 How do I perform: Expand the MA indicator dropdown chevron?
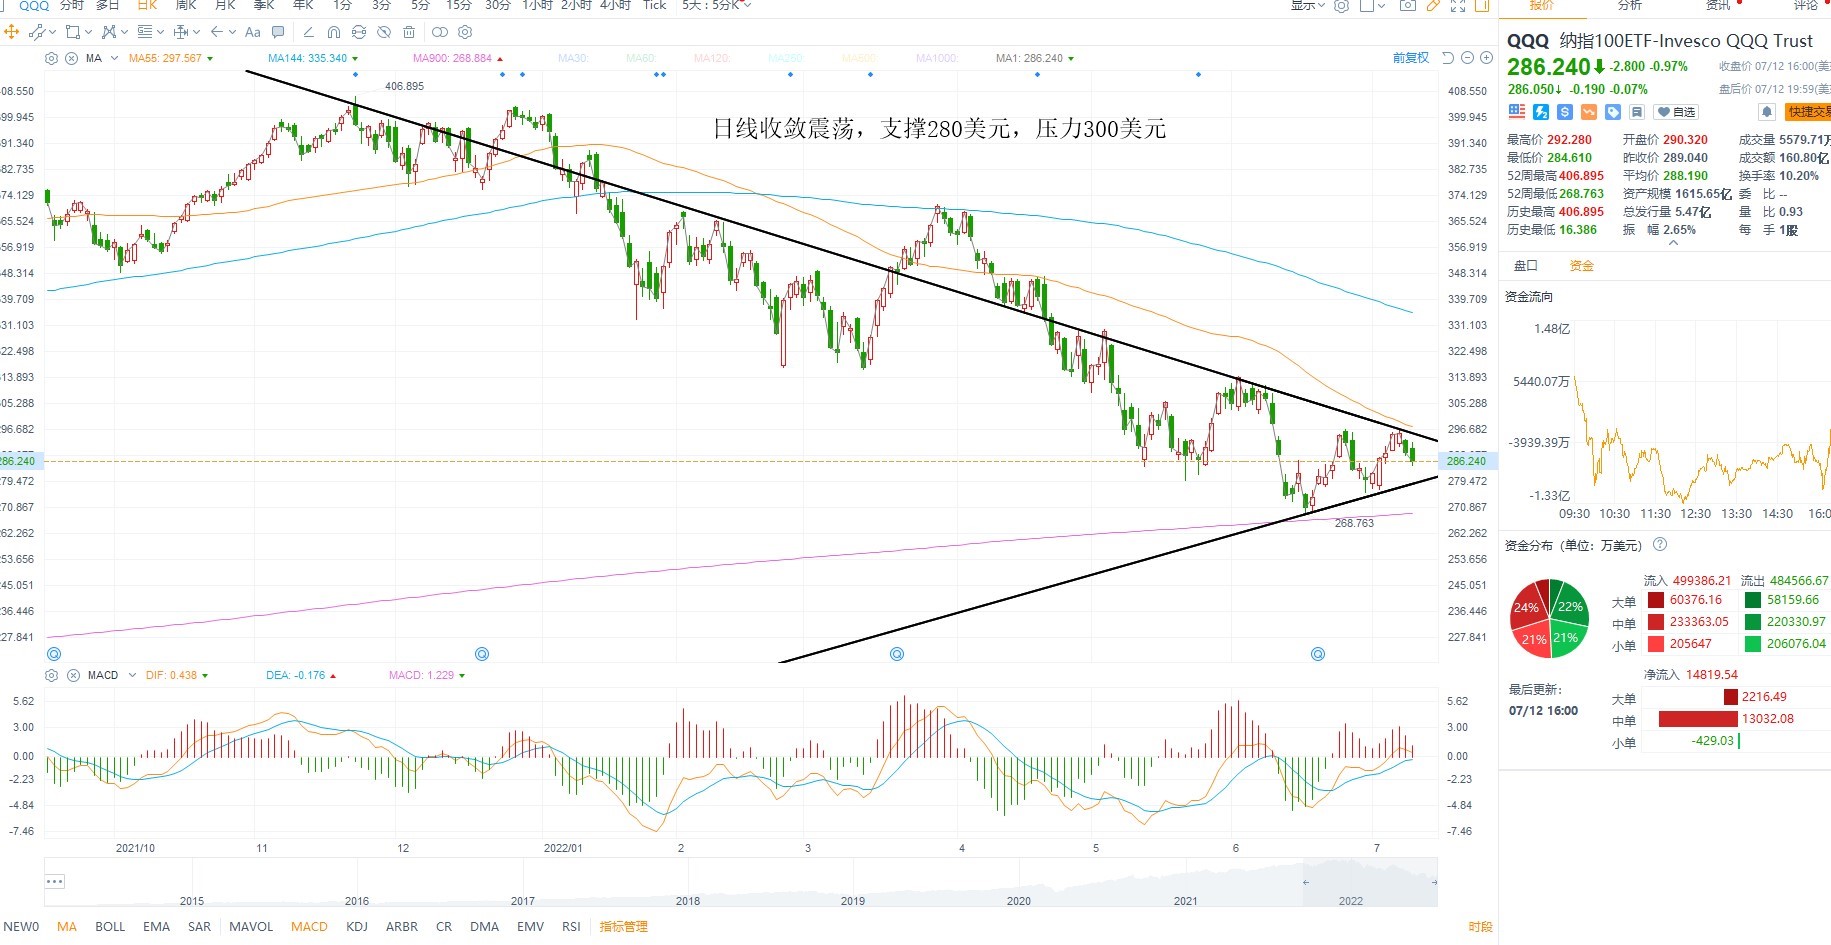point(114,58)
